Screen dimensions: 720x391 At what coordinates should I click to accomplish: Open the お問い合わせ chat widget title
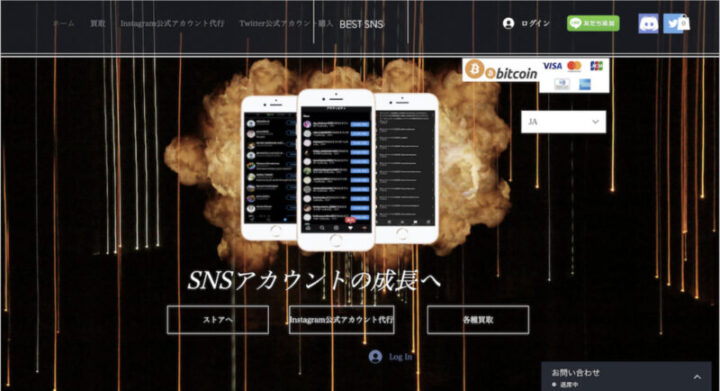575,373
